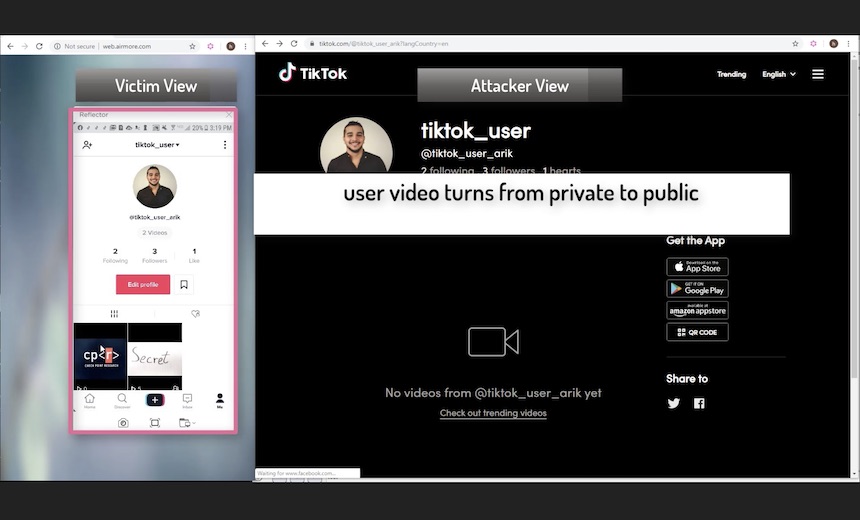Tap Inbox icon in phone navigation
This screenshot has height=520, width=860.
tap(187, 400)
